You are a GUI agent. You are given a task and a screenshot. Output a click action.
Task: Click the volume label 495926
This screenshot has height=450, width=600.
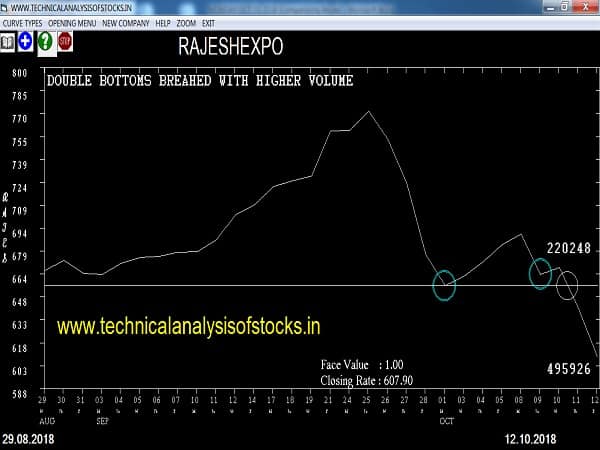pyautogui.click(x=568, y=369)
